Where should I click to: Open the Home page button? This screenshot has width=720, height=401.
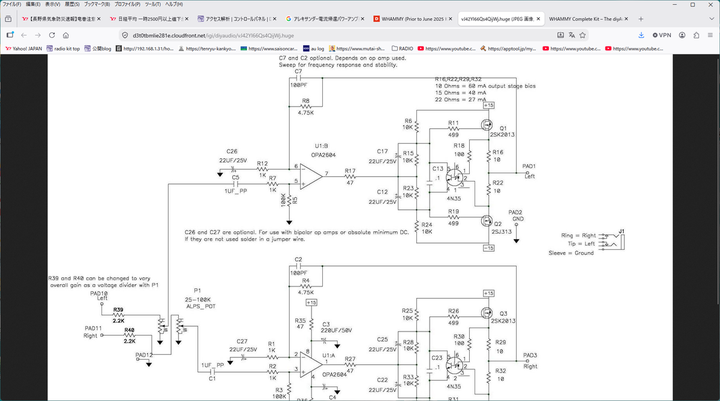[66, 35]
